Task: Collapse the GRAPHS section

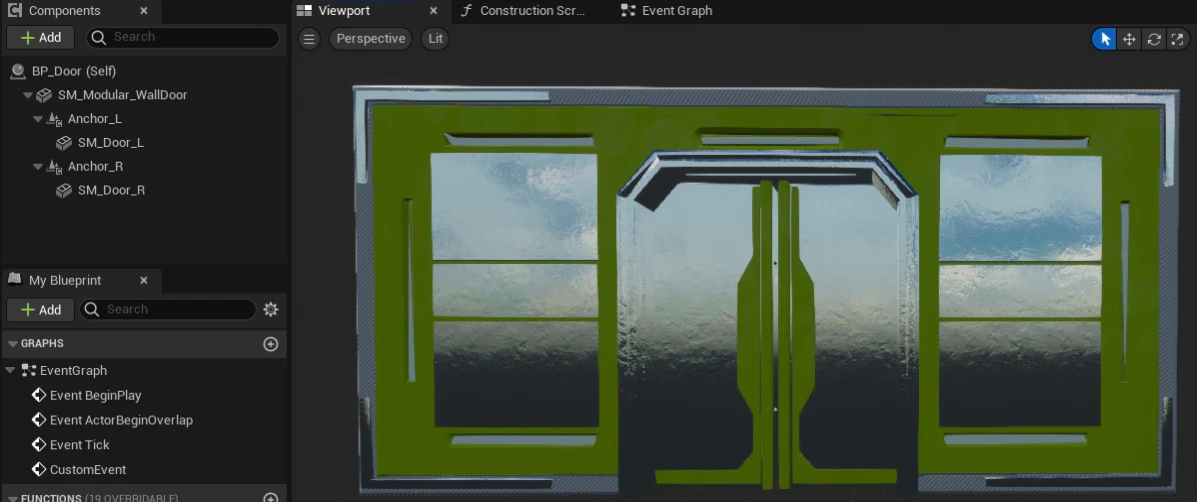Action: [x=12, y=344]
